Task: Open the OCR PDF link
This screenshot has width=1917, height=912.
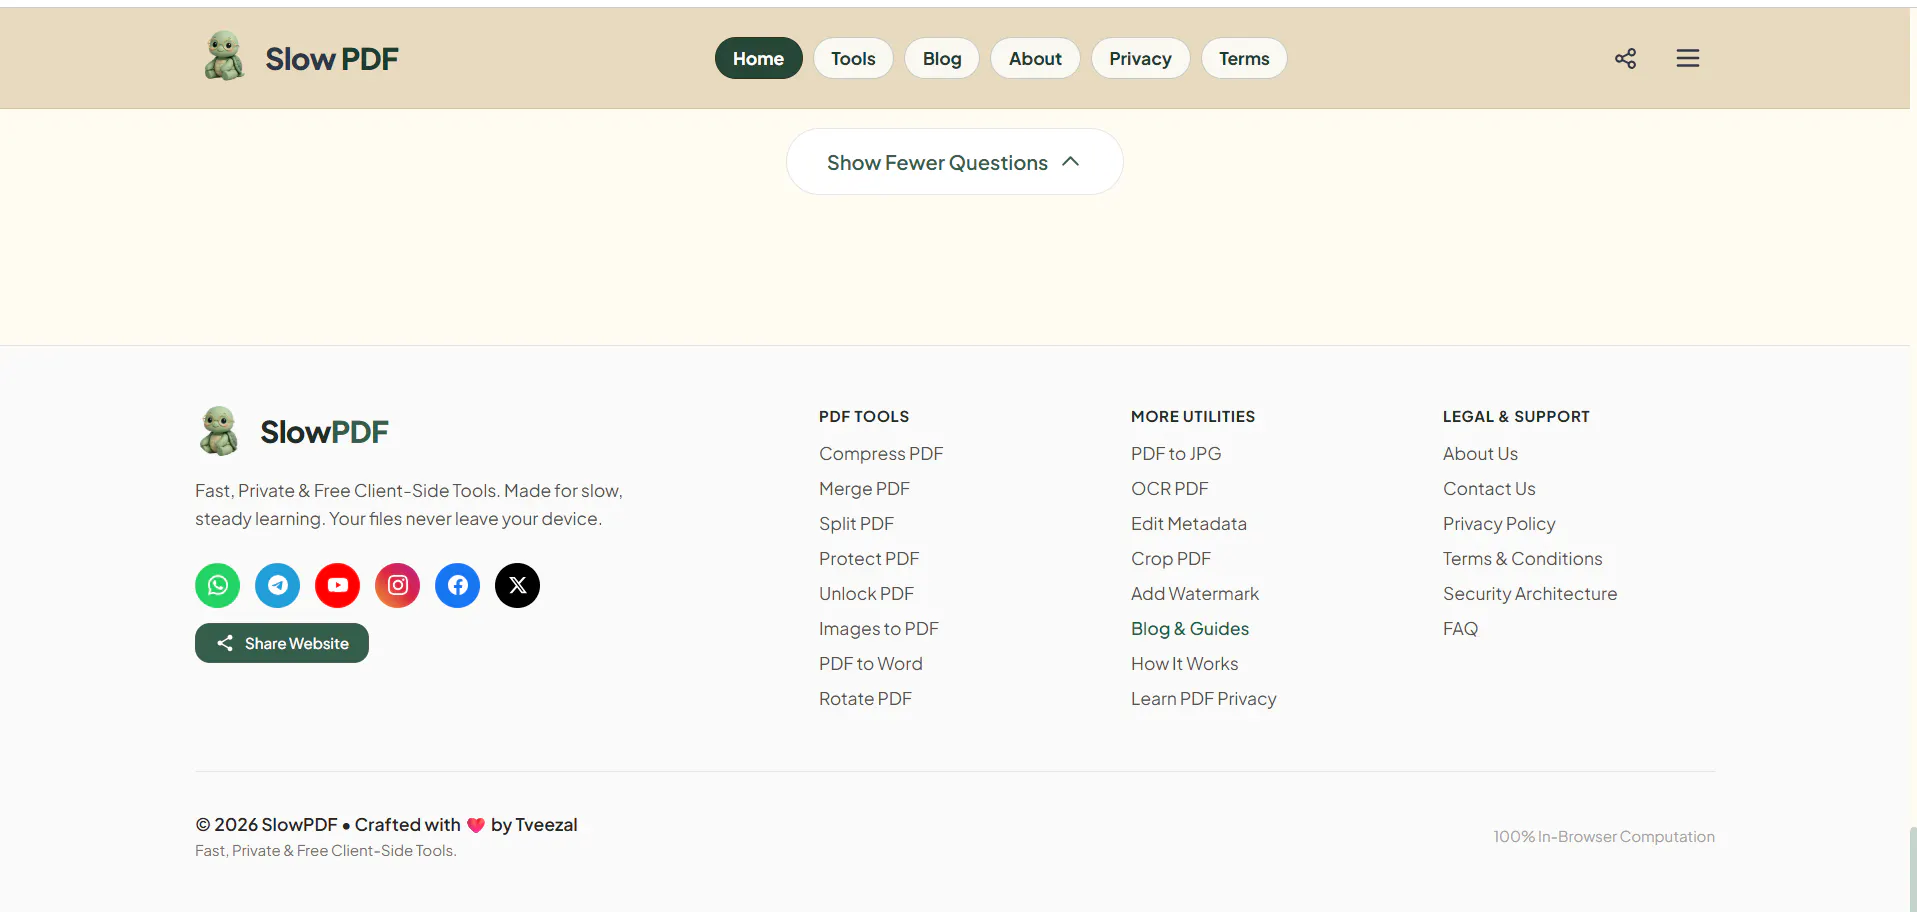Action: coord(1170,489)
